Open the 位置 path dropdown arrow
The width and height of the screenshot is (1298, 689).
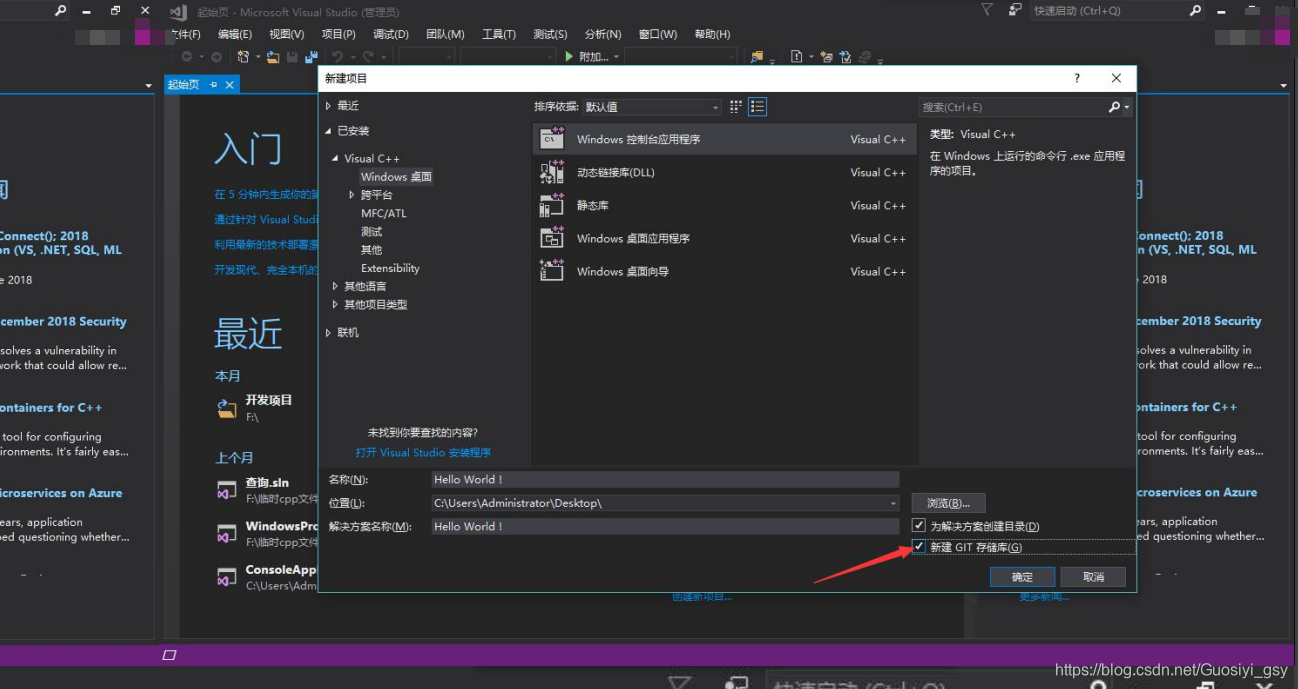893,503
